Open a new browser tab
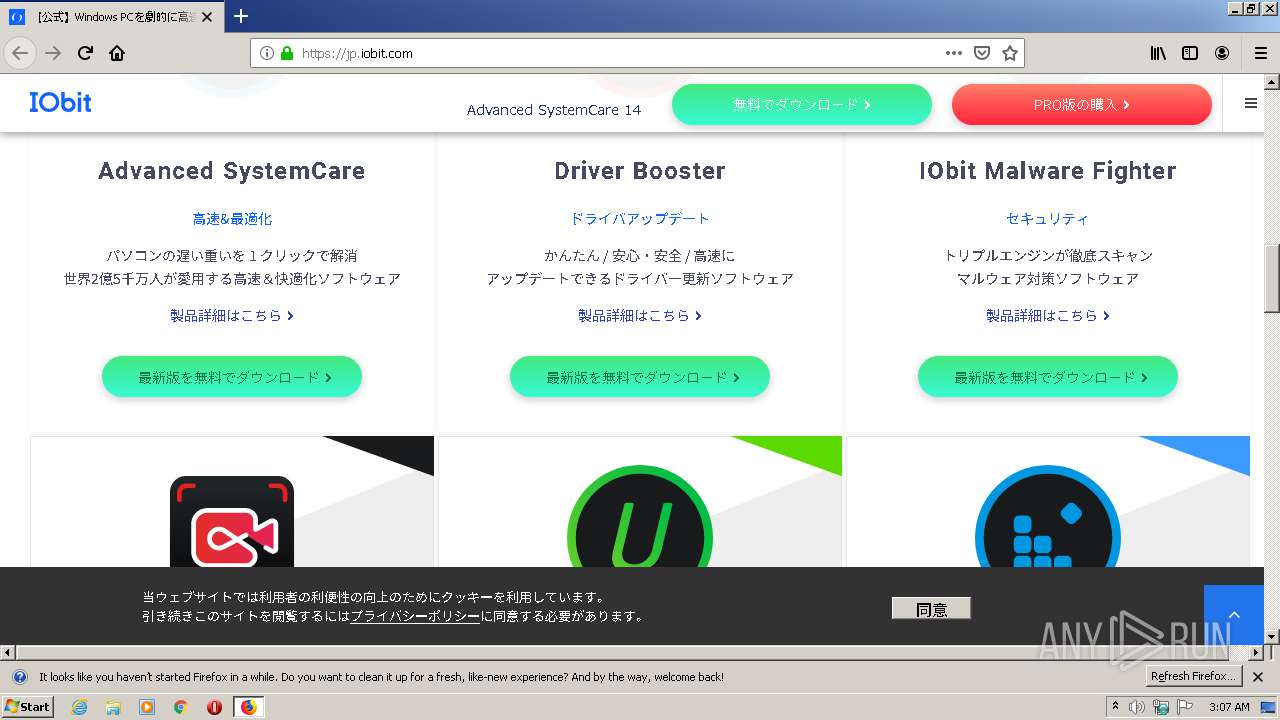Image resolution: width=1280 pixels, height=720 pixels. (x=241, y=16)
